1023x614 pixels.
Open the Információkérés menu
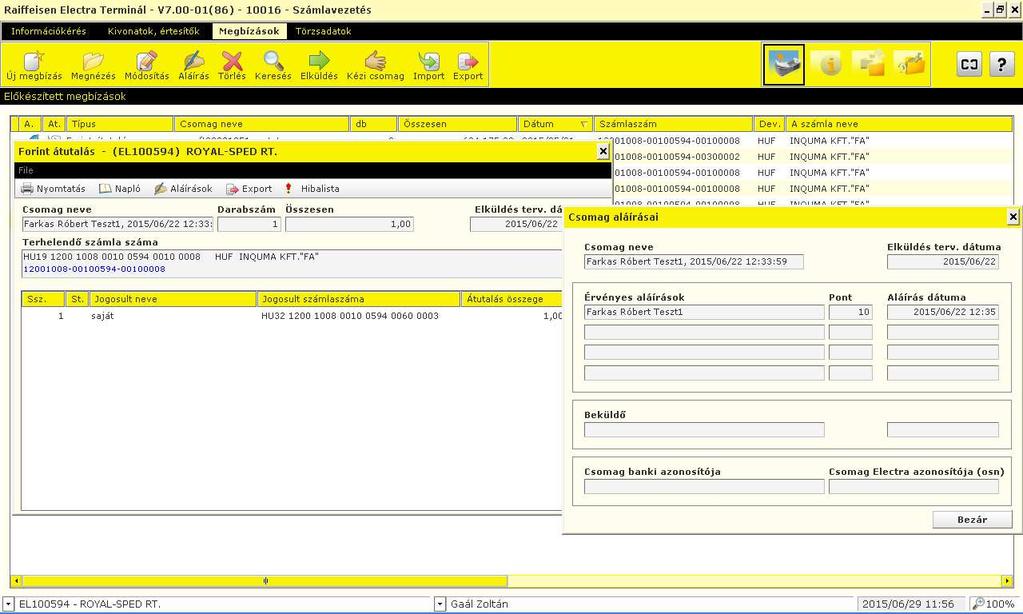(48, 31)
